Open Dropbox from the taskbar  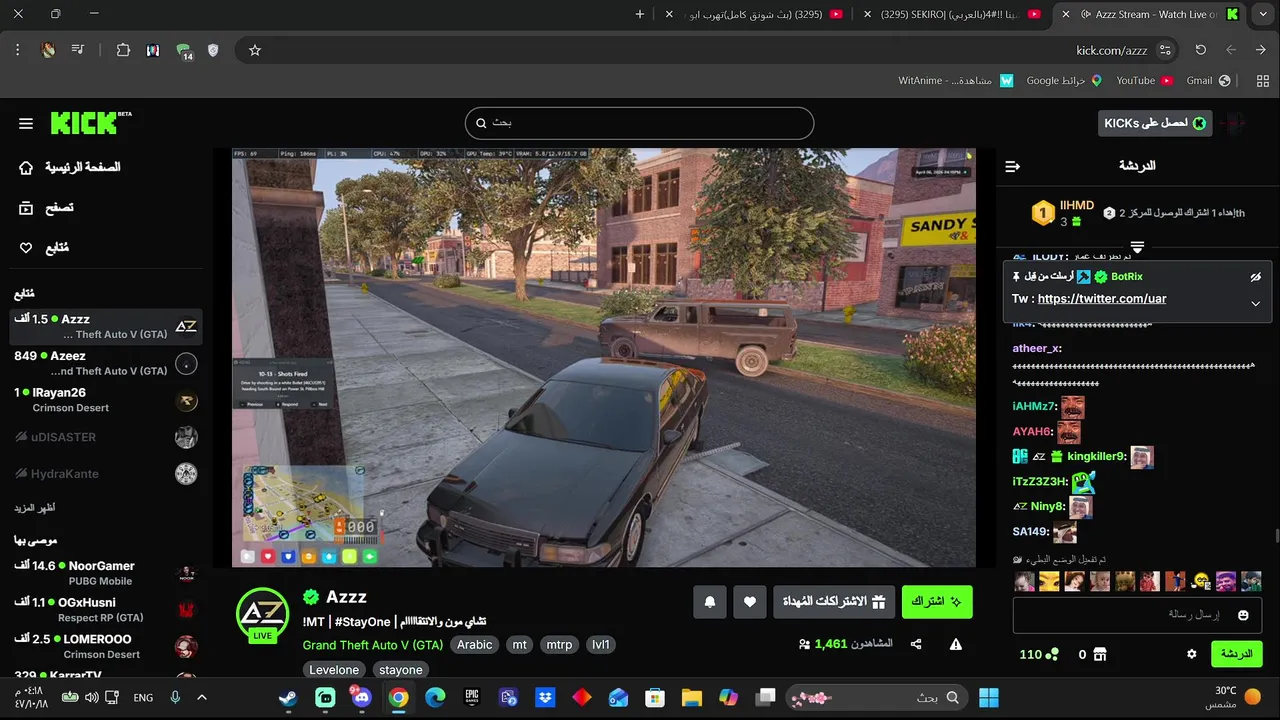point(545,698)
